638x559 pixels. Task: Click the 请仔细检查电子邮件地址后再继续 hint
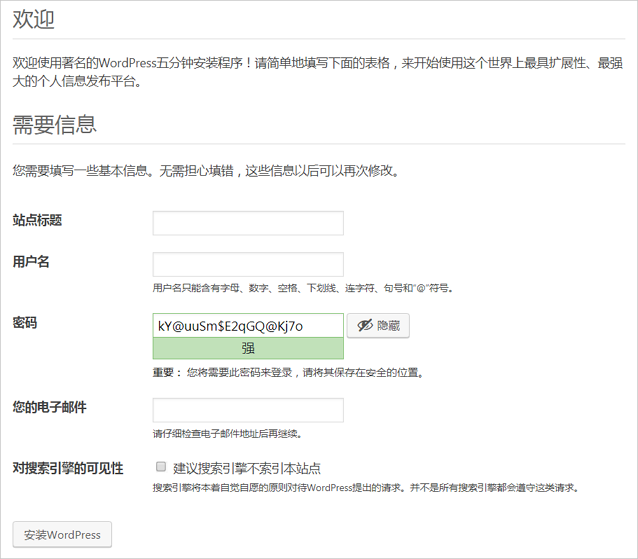point(227,434)
